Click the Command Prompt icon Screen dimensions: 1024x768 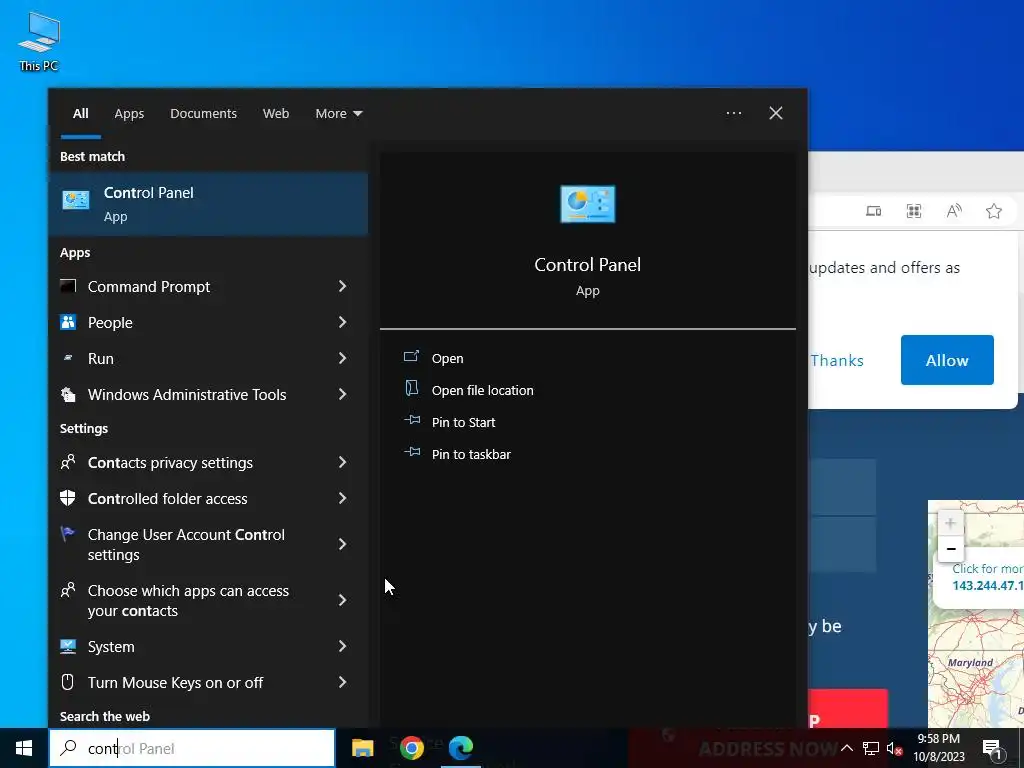(x=68, y=286)
